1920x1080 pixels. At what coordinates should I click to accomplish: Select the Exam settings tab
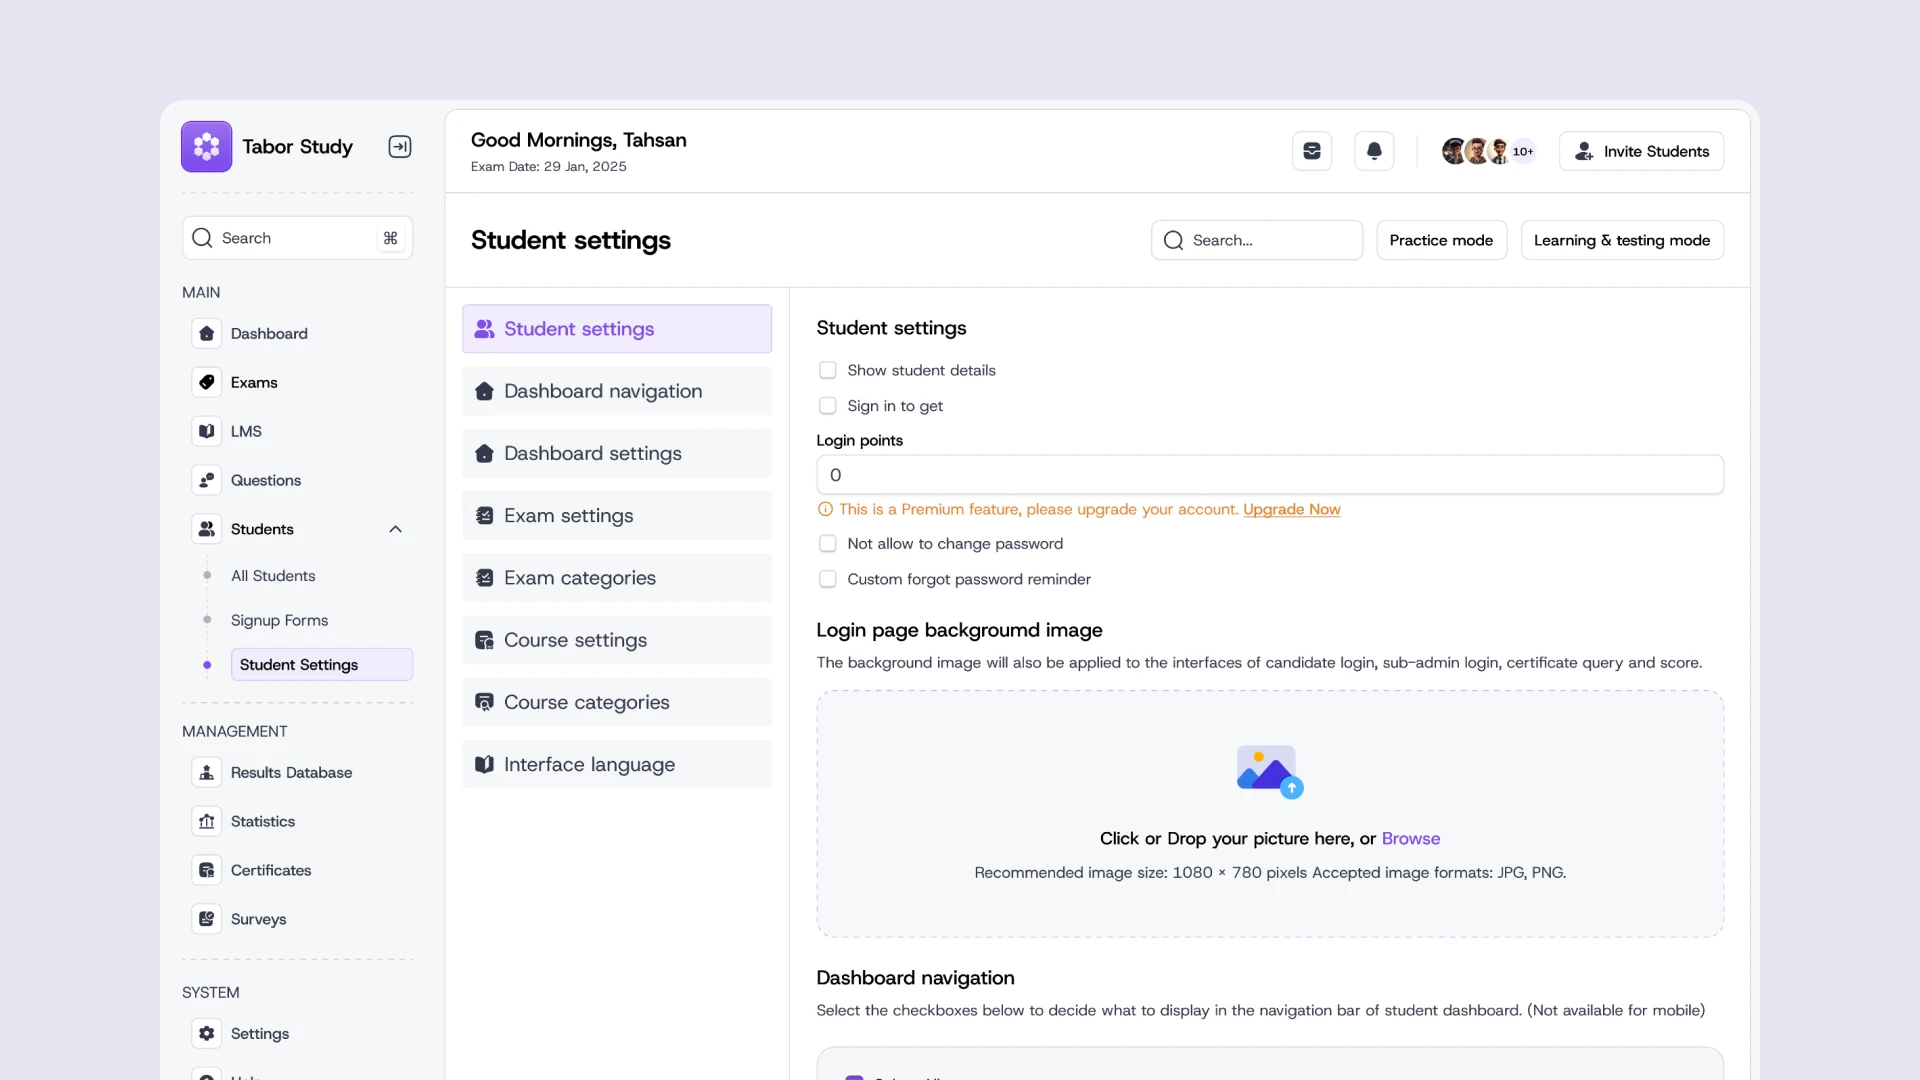point(617,516)
